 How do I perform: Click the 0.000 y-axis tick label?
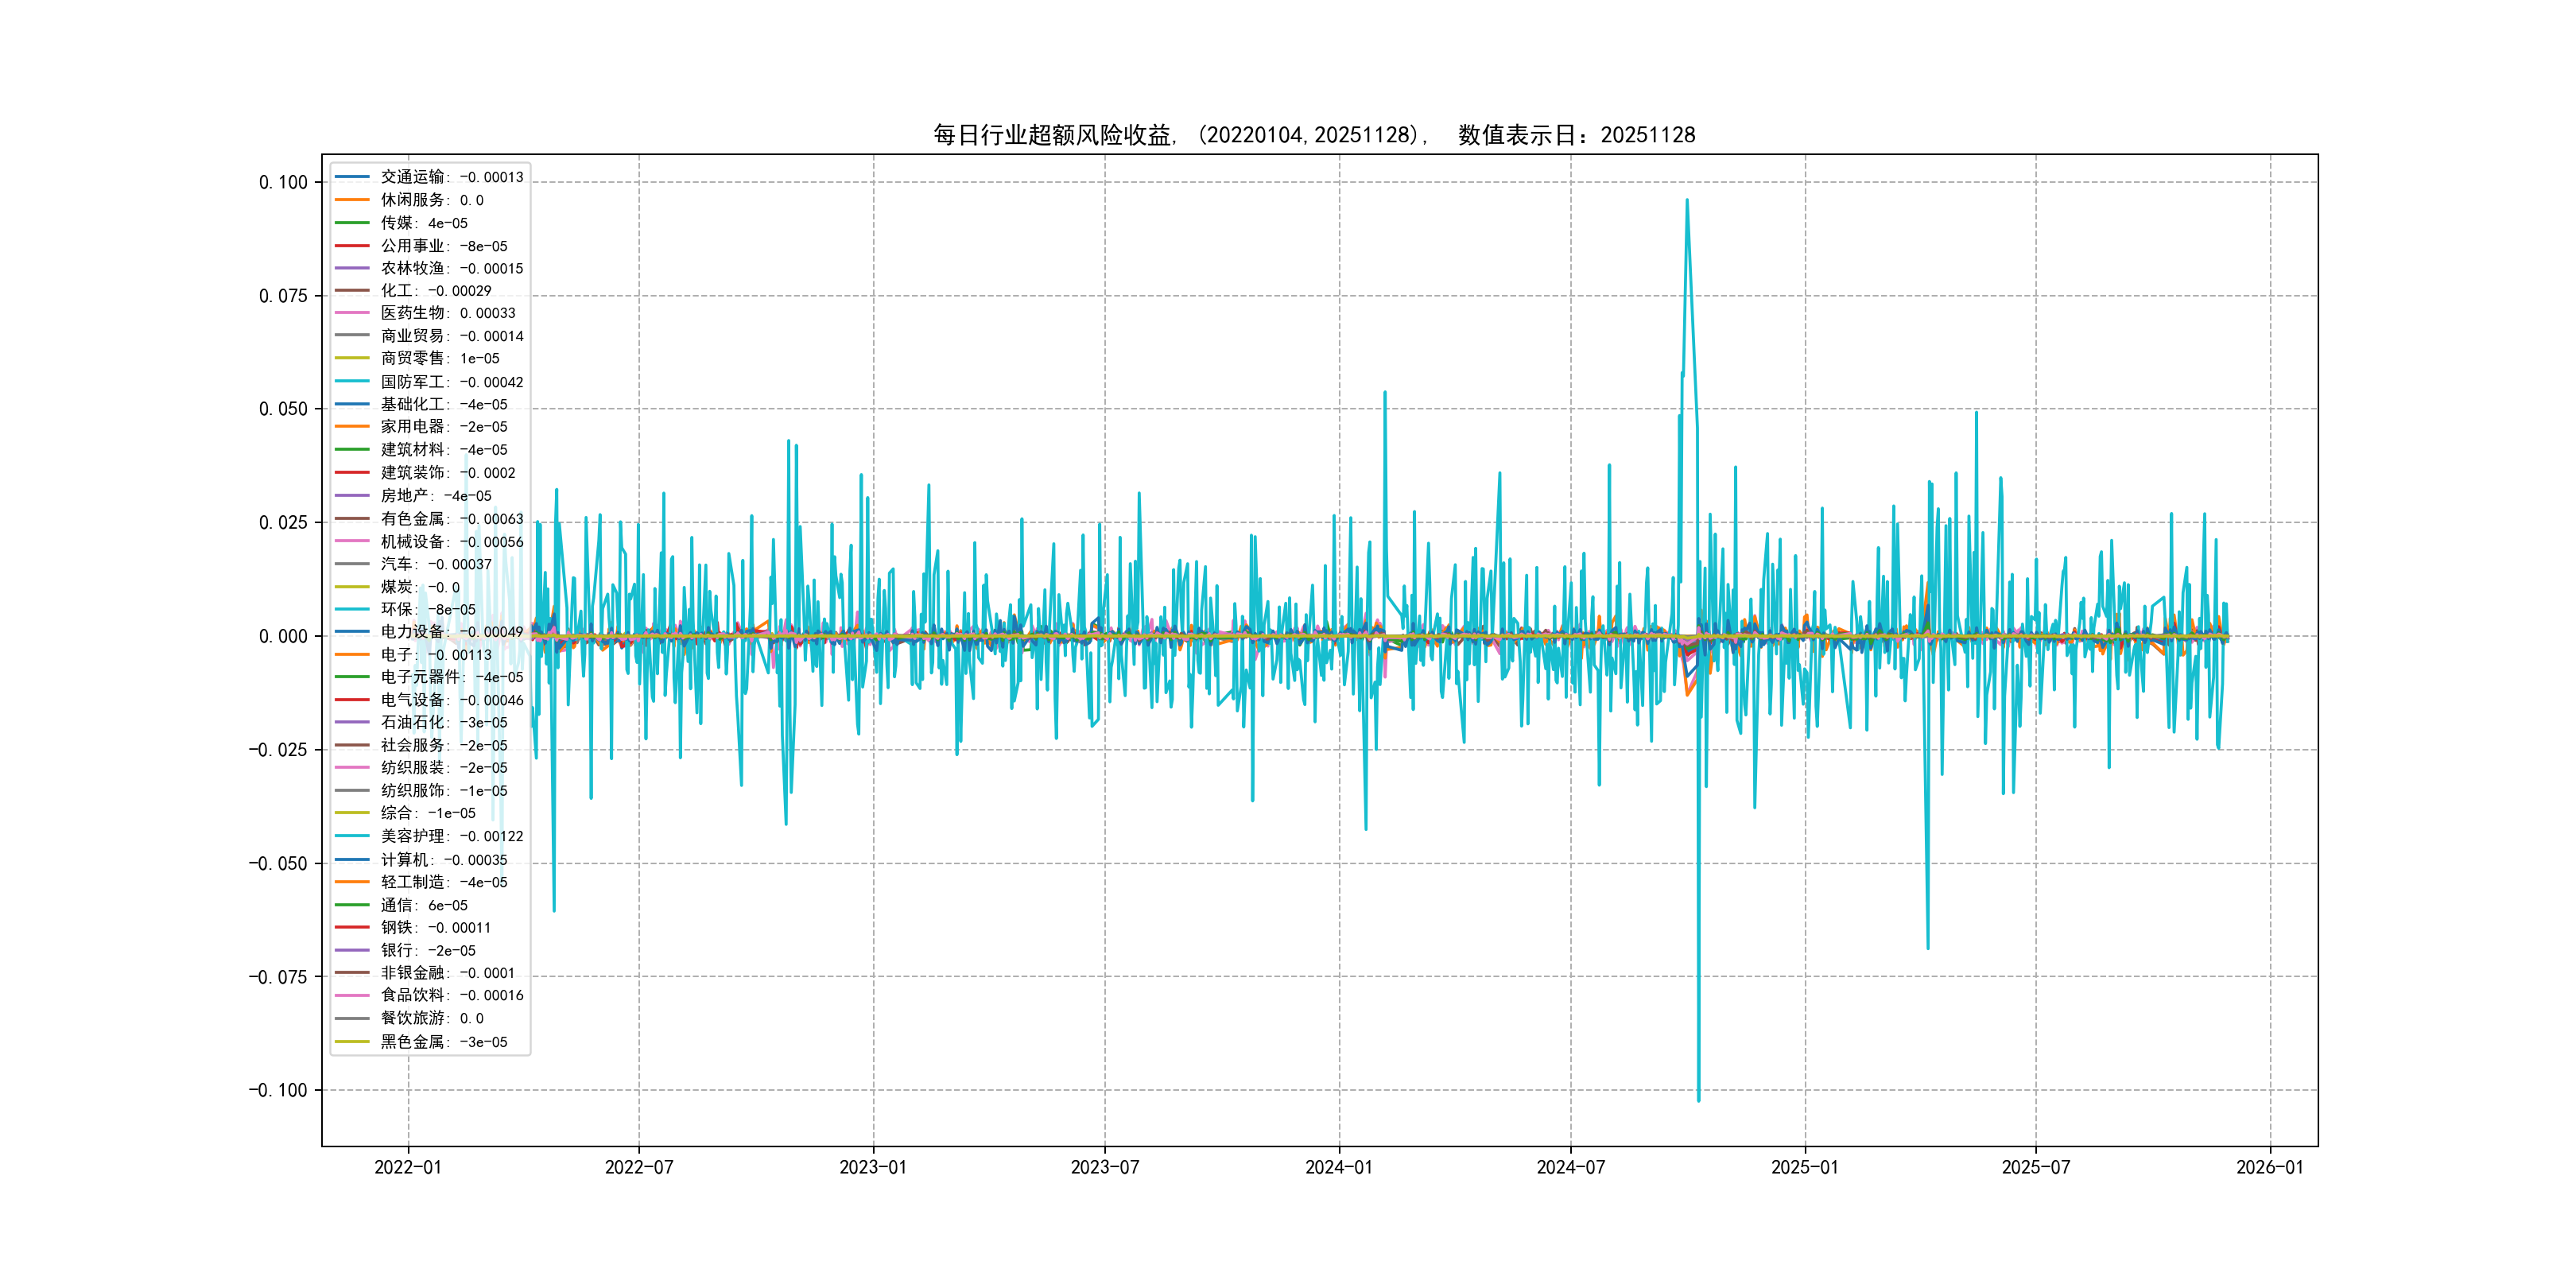tap(283, 636)
